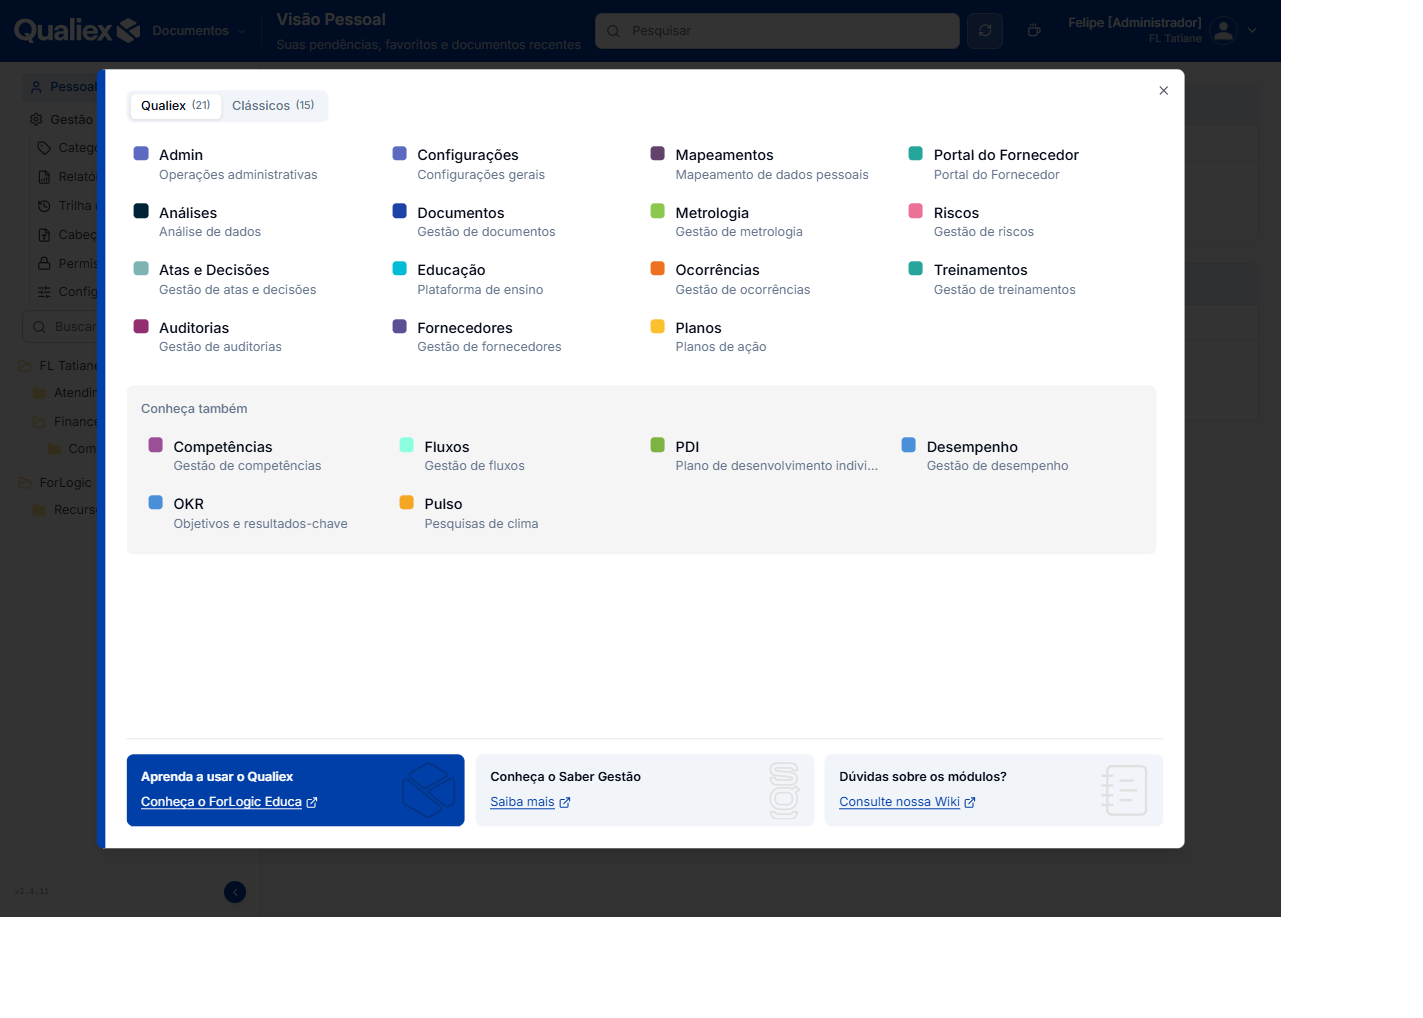
Task: Click the user avatar icon
Action: point(1224,31)
